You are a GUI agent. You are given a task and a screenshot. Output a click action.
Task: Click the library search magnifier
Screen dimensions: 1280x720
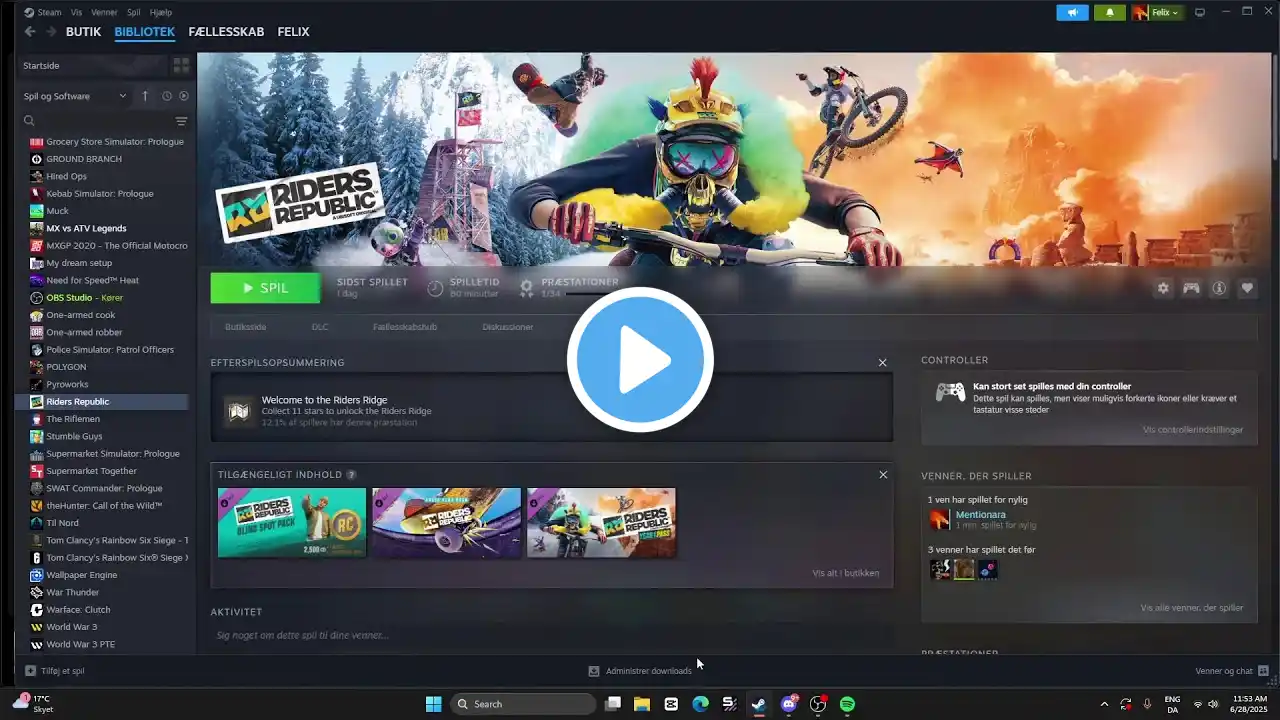pyautogui.click(x=29, y=121)
